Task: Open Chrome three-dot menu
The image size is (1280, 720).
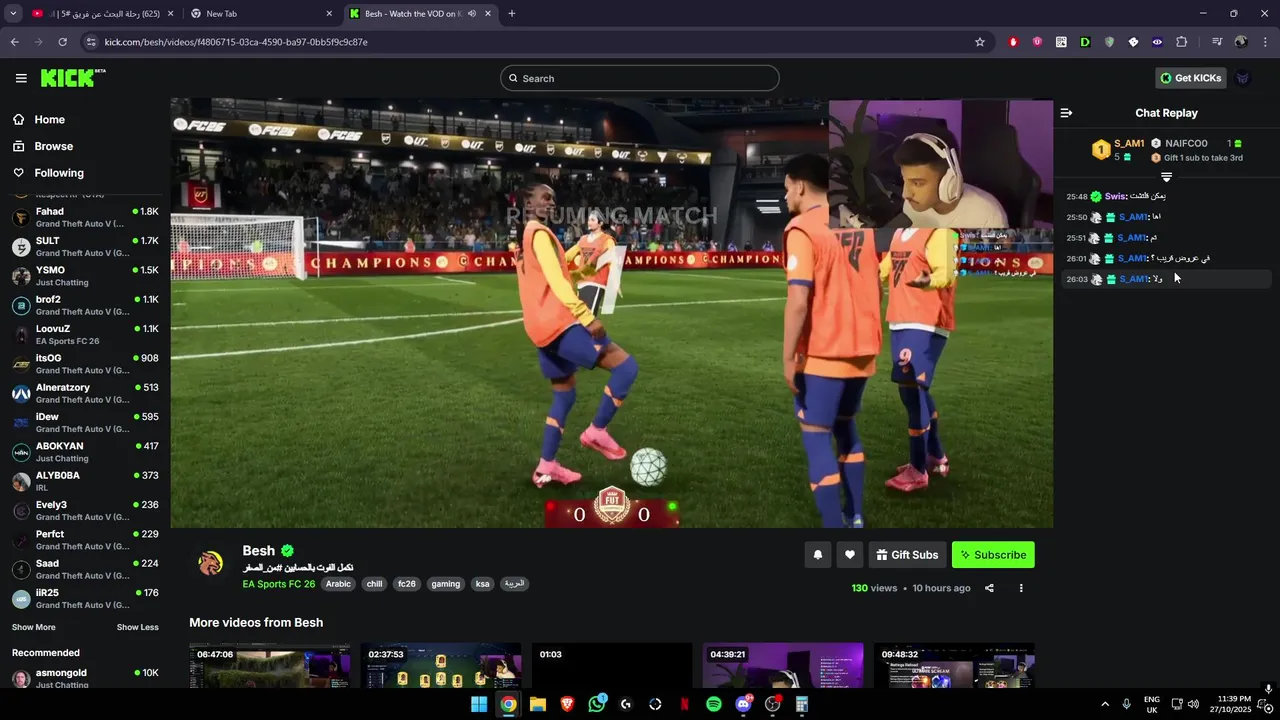Action: coord(1266,42)
